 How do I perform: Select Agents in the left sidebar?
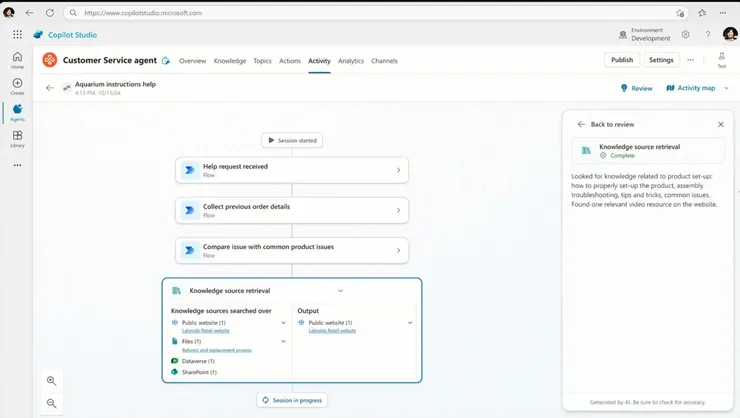pyautogui.click(x=17, y=113)
